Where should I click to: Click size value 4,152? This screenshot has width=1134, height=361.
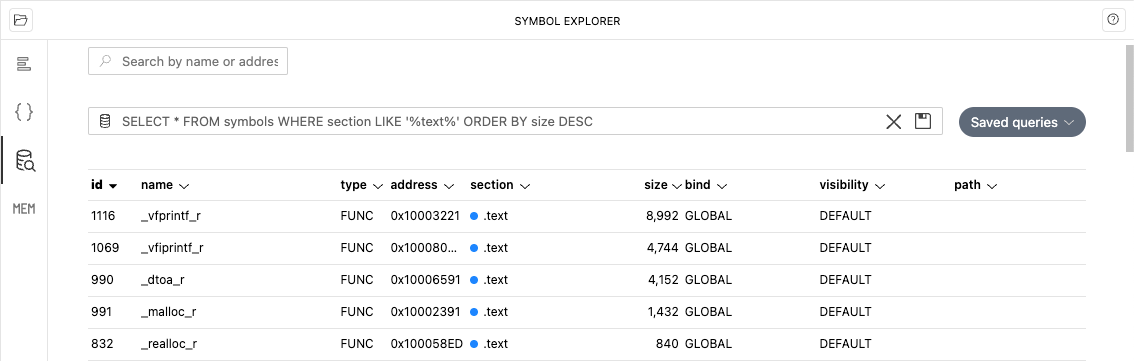point(662,279)
